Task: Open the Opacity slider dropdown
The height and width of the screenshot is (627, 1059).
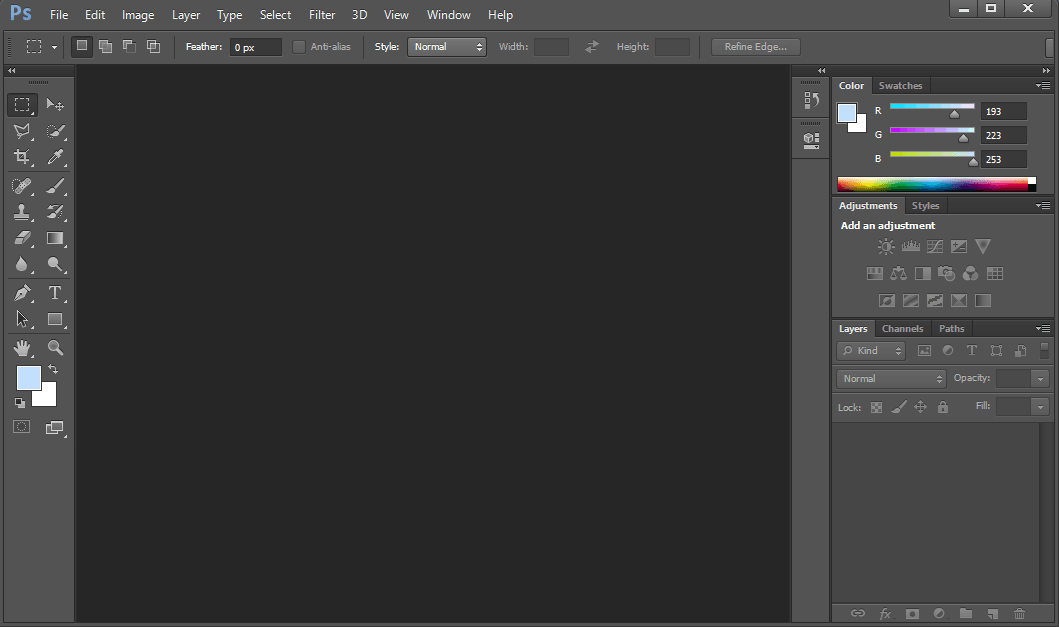Action: click(x=1040, y=379)
